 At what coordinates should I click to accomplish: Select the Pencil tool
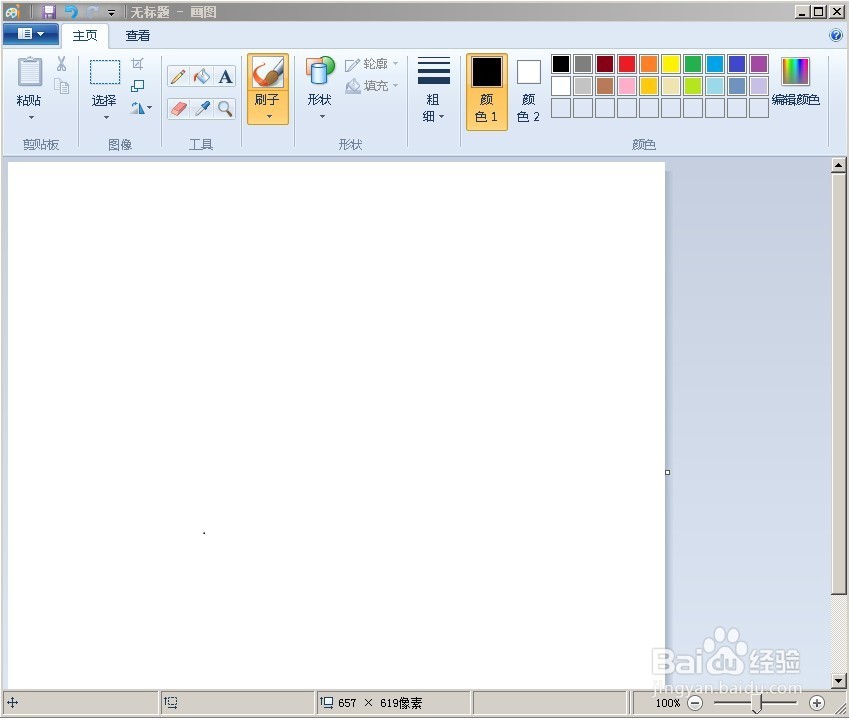178,76
